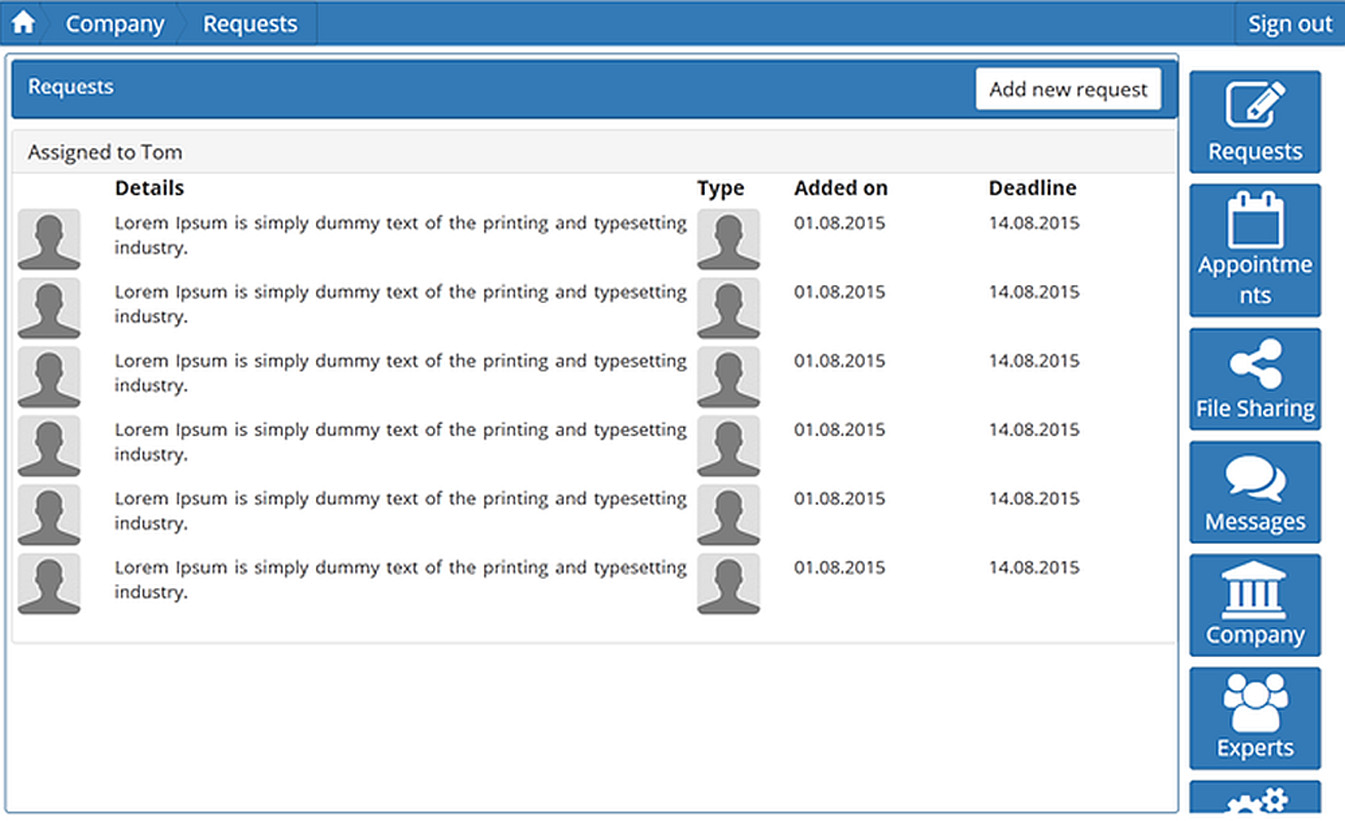Open the Company building tile
Image resolution: width=1345 pixels, height=821 pixels.
pyautogui.click(x=1255, y=605)
